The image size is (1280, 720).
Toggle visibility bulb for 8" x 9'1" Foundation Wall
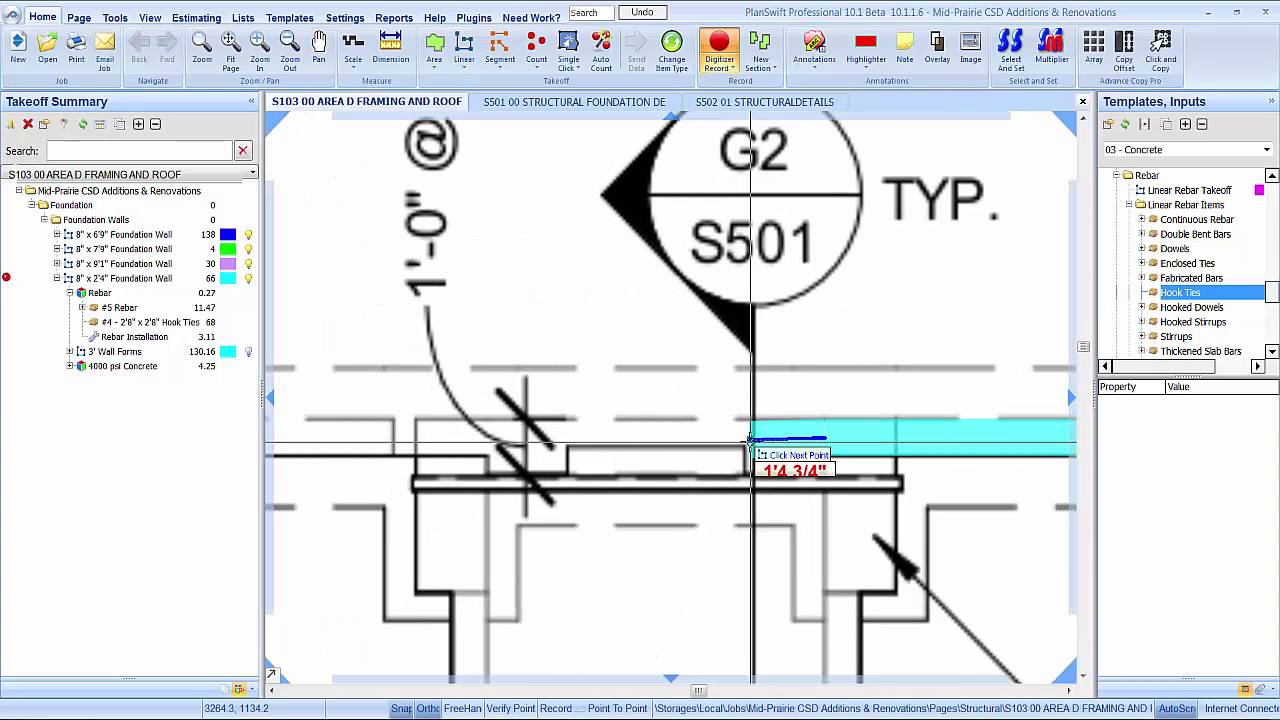(249, 264)
